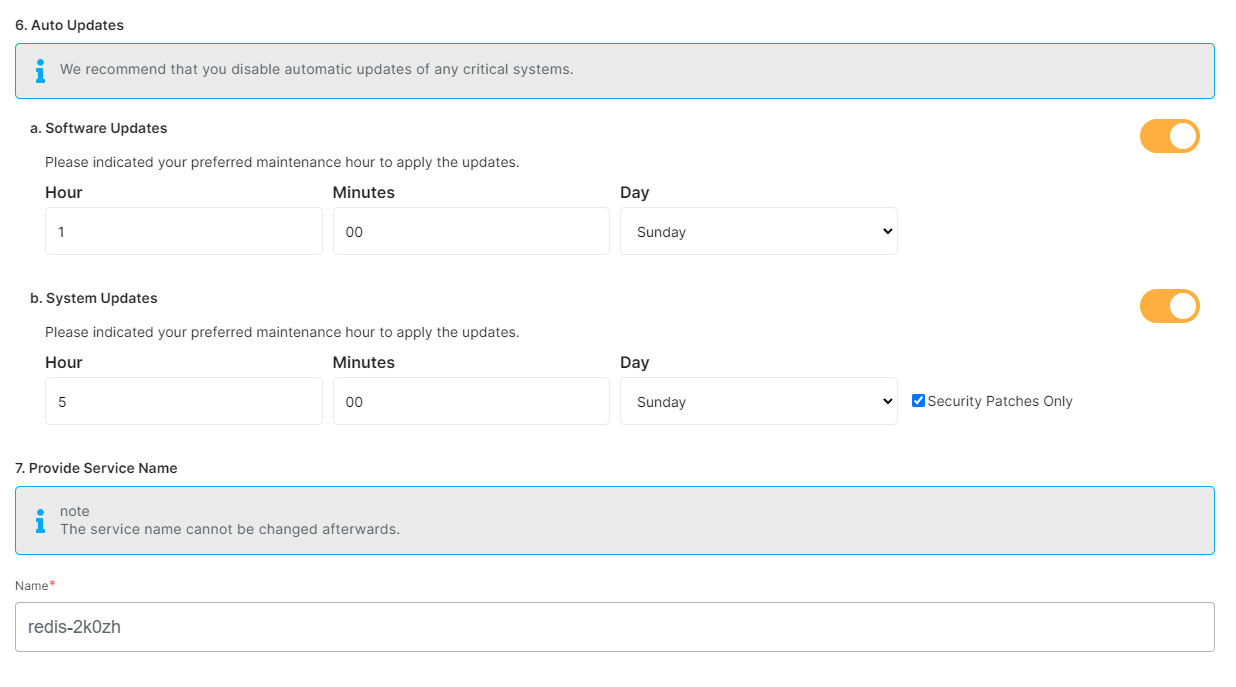This screenshot has width=1236, height=687.
Task: Click the Software Updates Minutes field
Action: pos(471,231)
